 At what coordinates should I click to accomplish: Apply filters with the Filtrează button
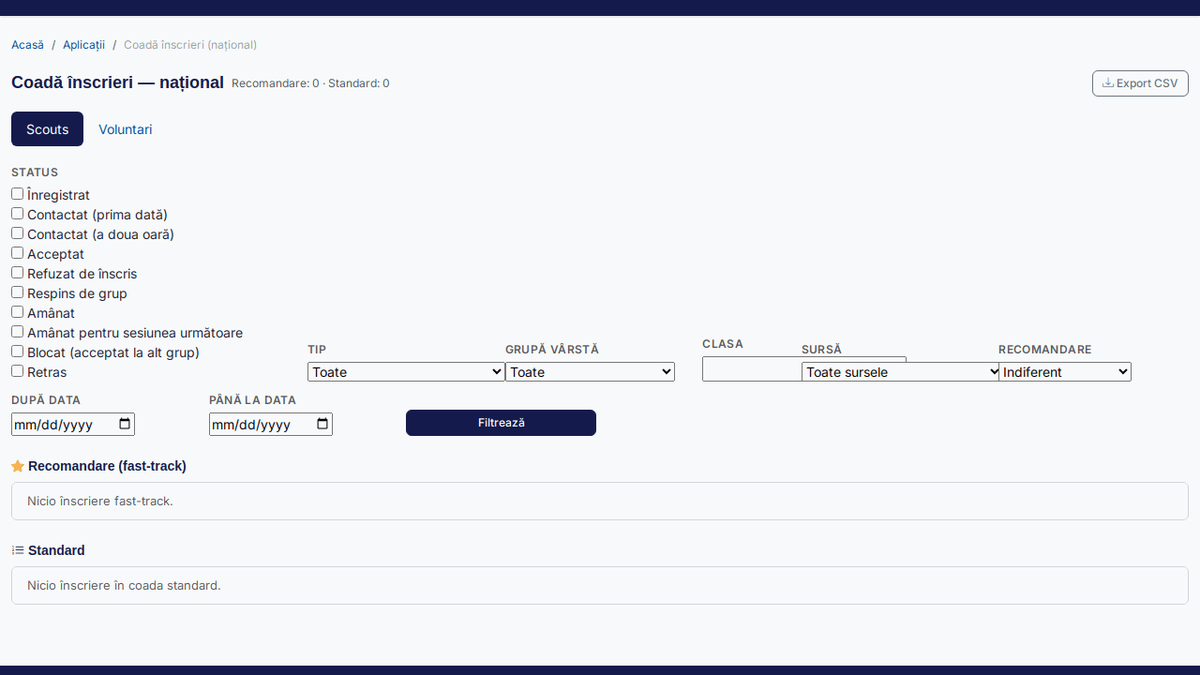pos(501,423)
